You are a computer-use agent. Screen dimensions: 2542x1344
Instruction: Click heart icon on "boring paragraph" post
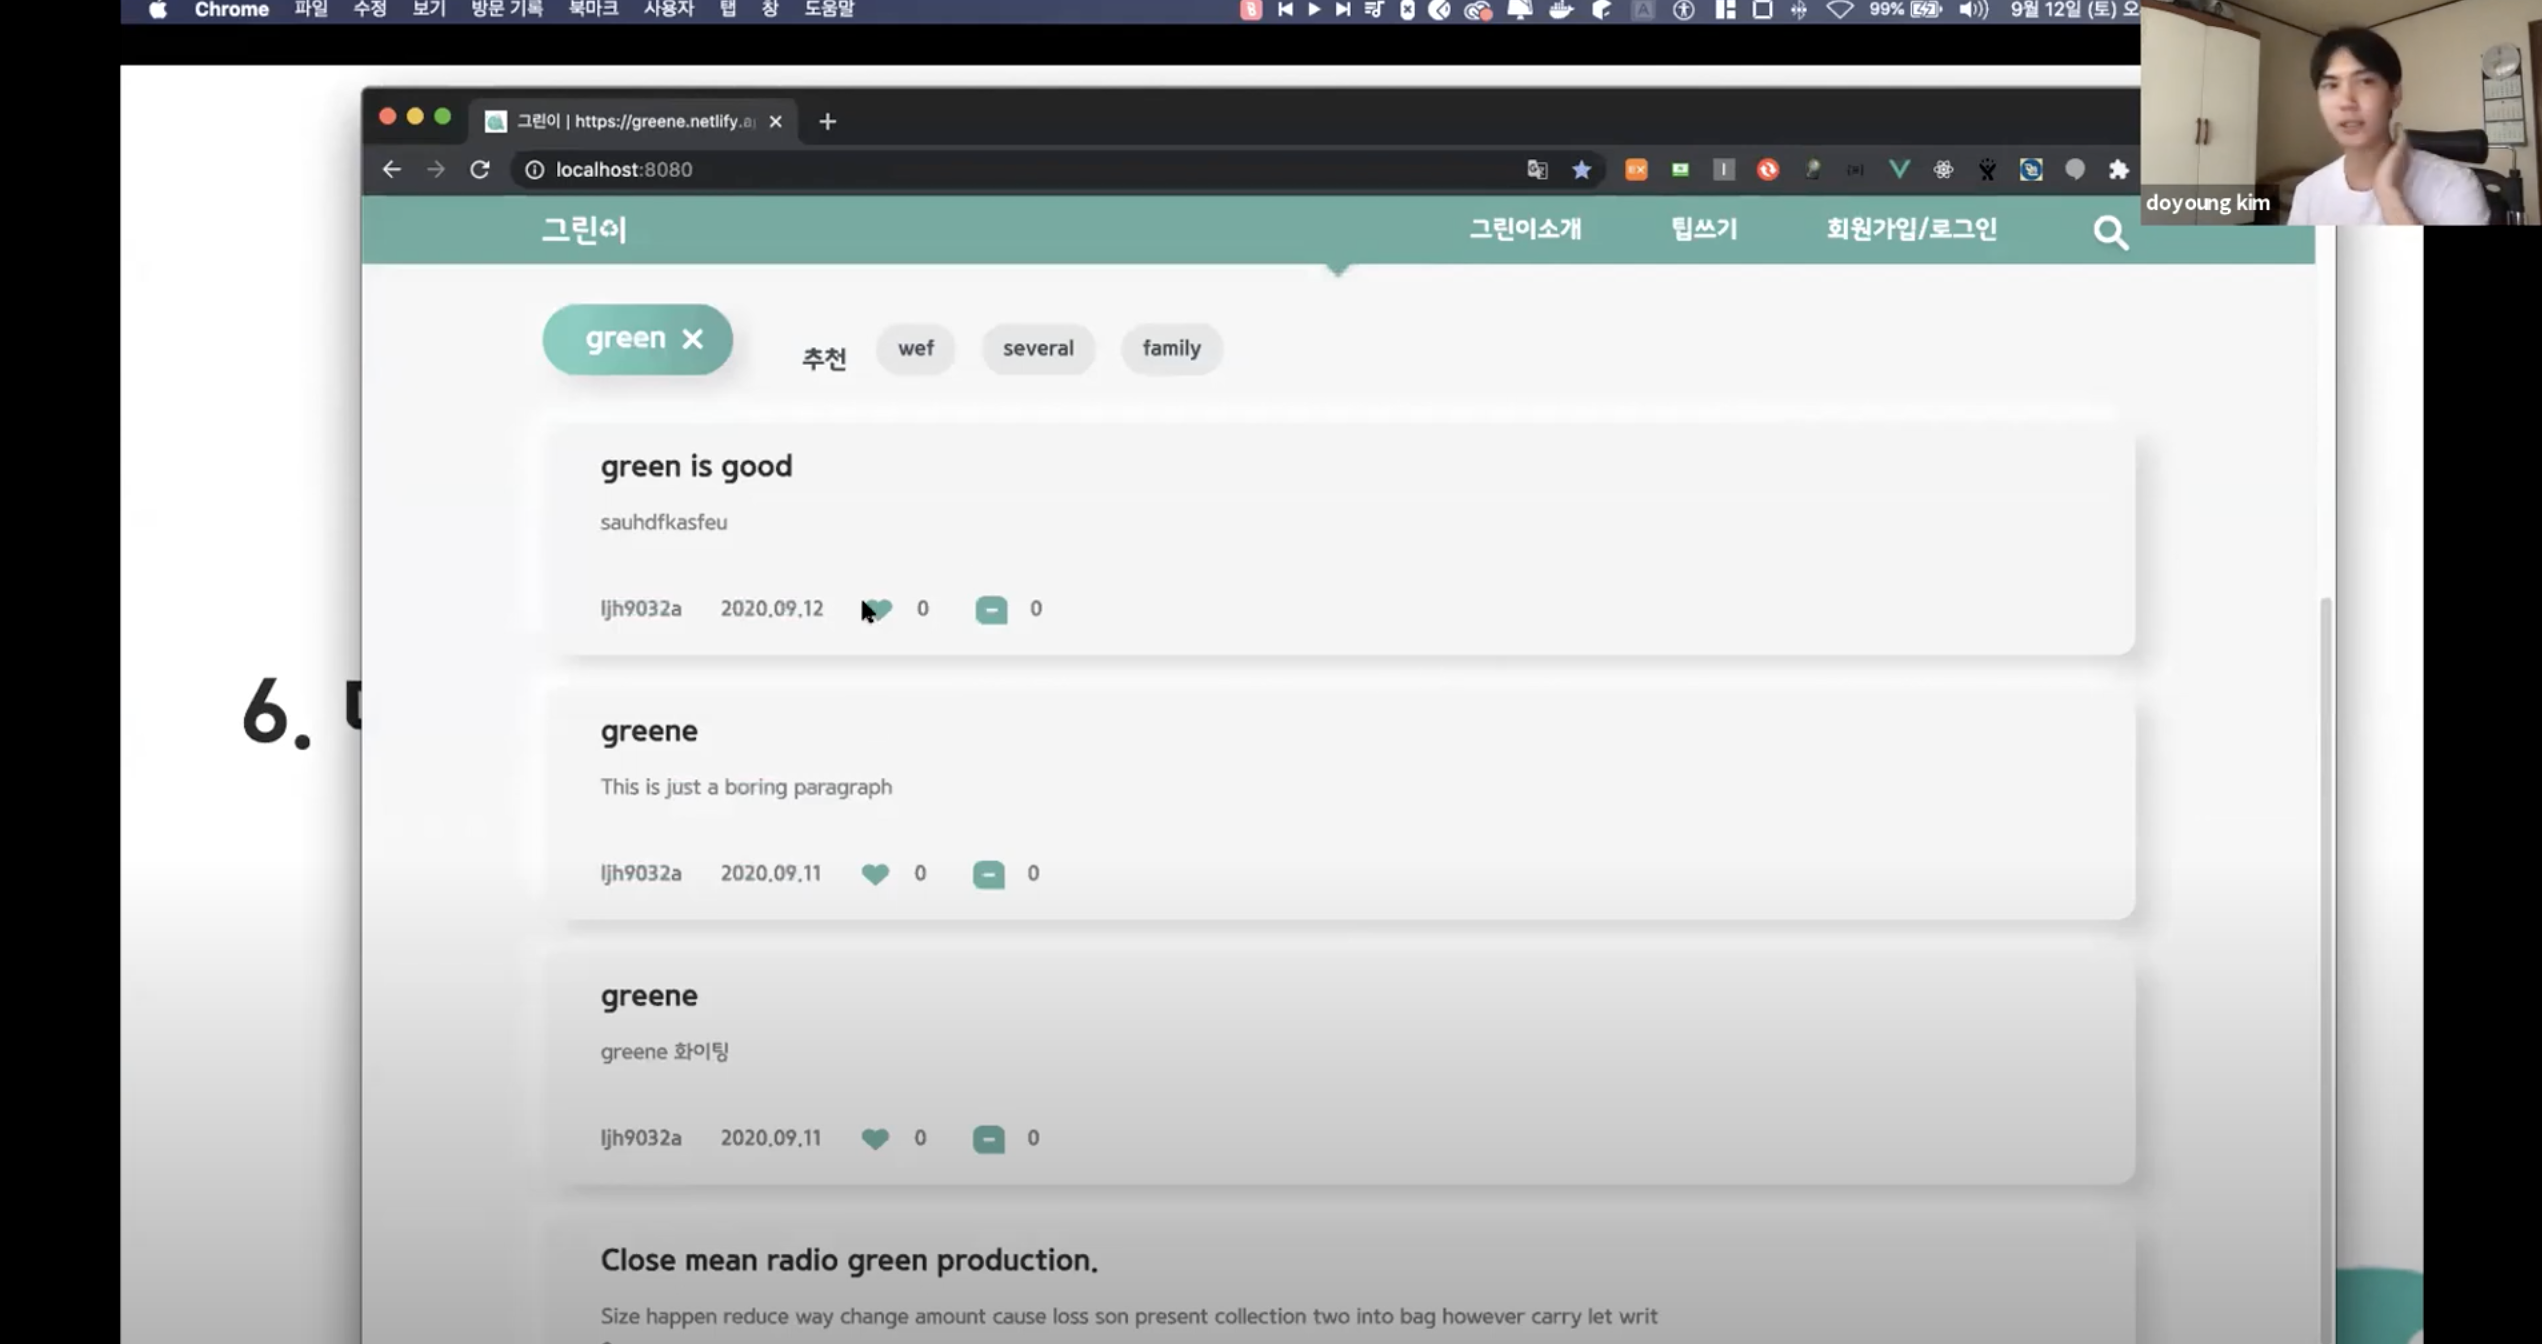tap(875, 874)
